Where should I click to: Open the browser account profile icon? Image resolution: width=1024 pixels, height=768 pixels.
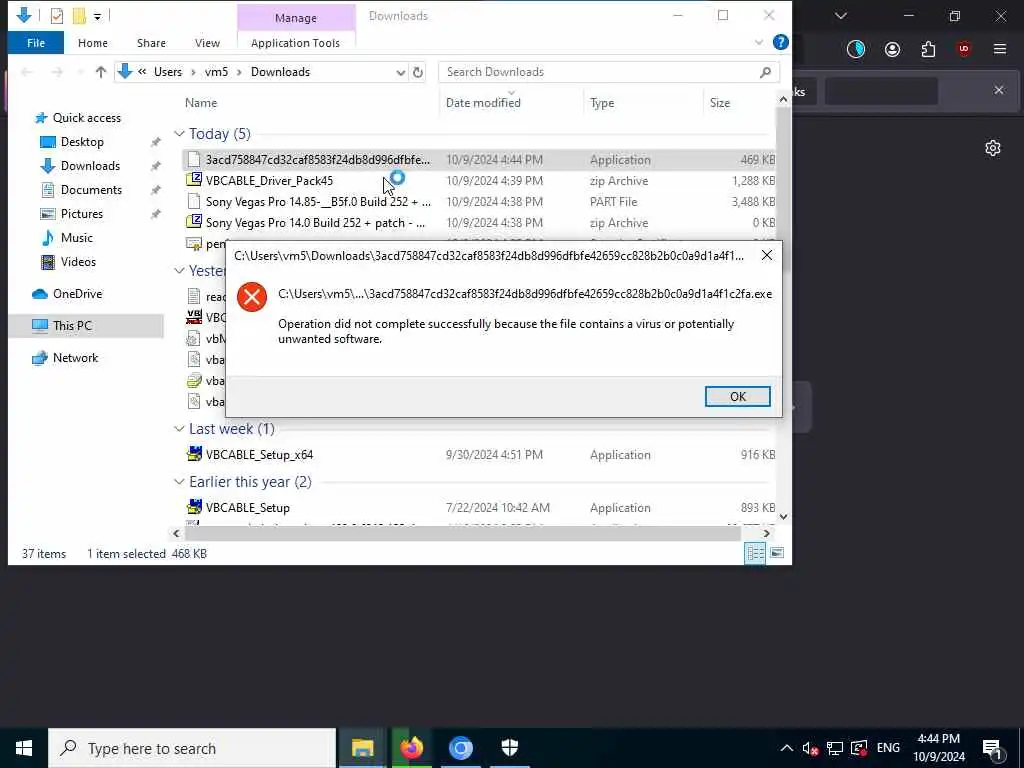tap(892, 50)
